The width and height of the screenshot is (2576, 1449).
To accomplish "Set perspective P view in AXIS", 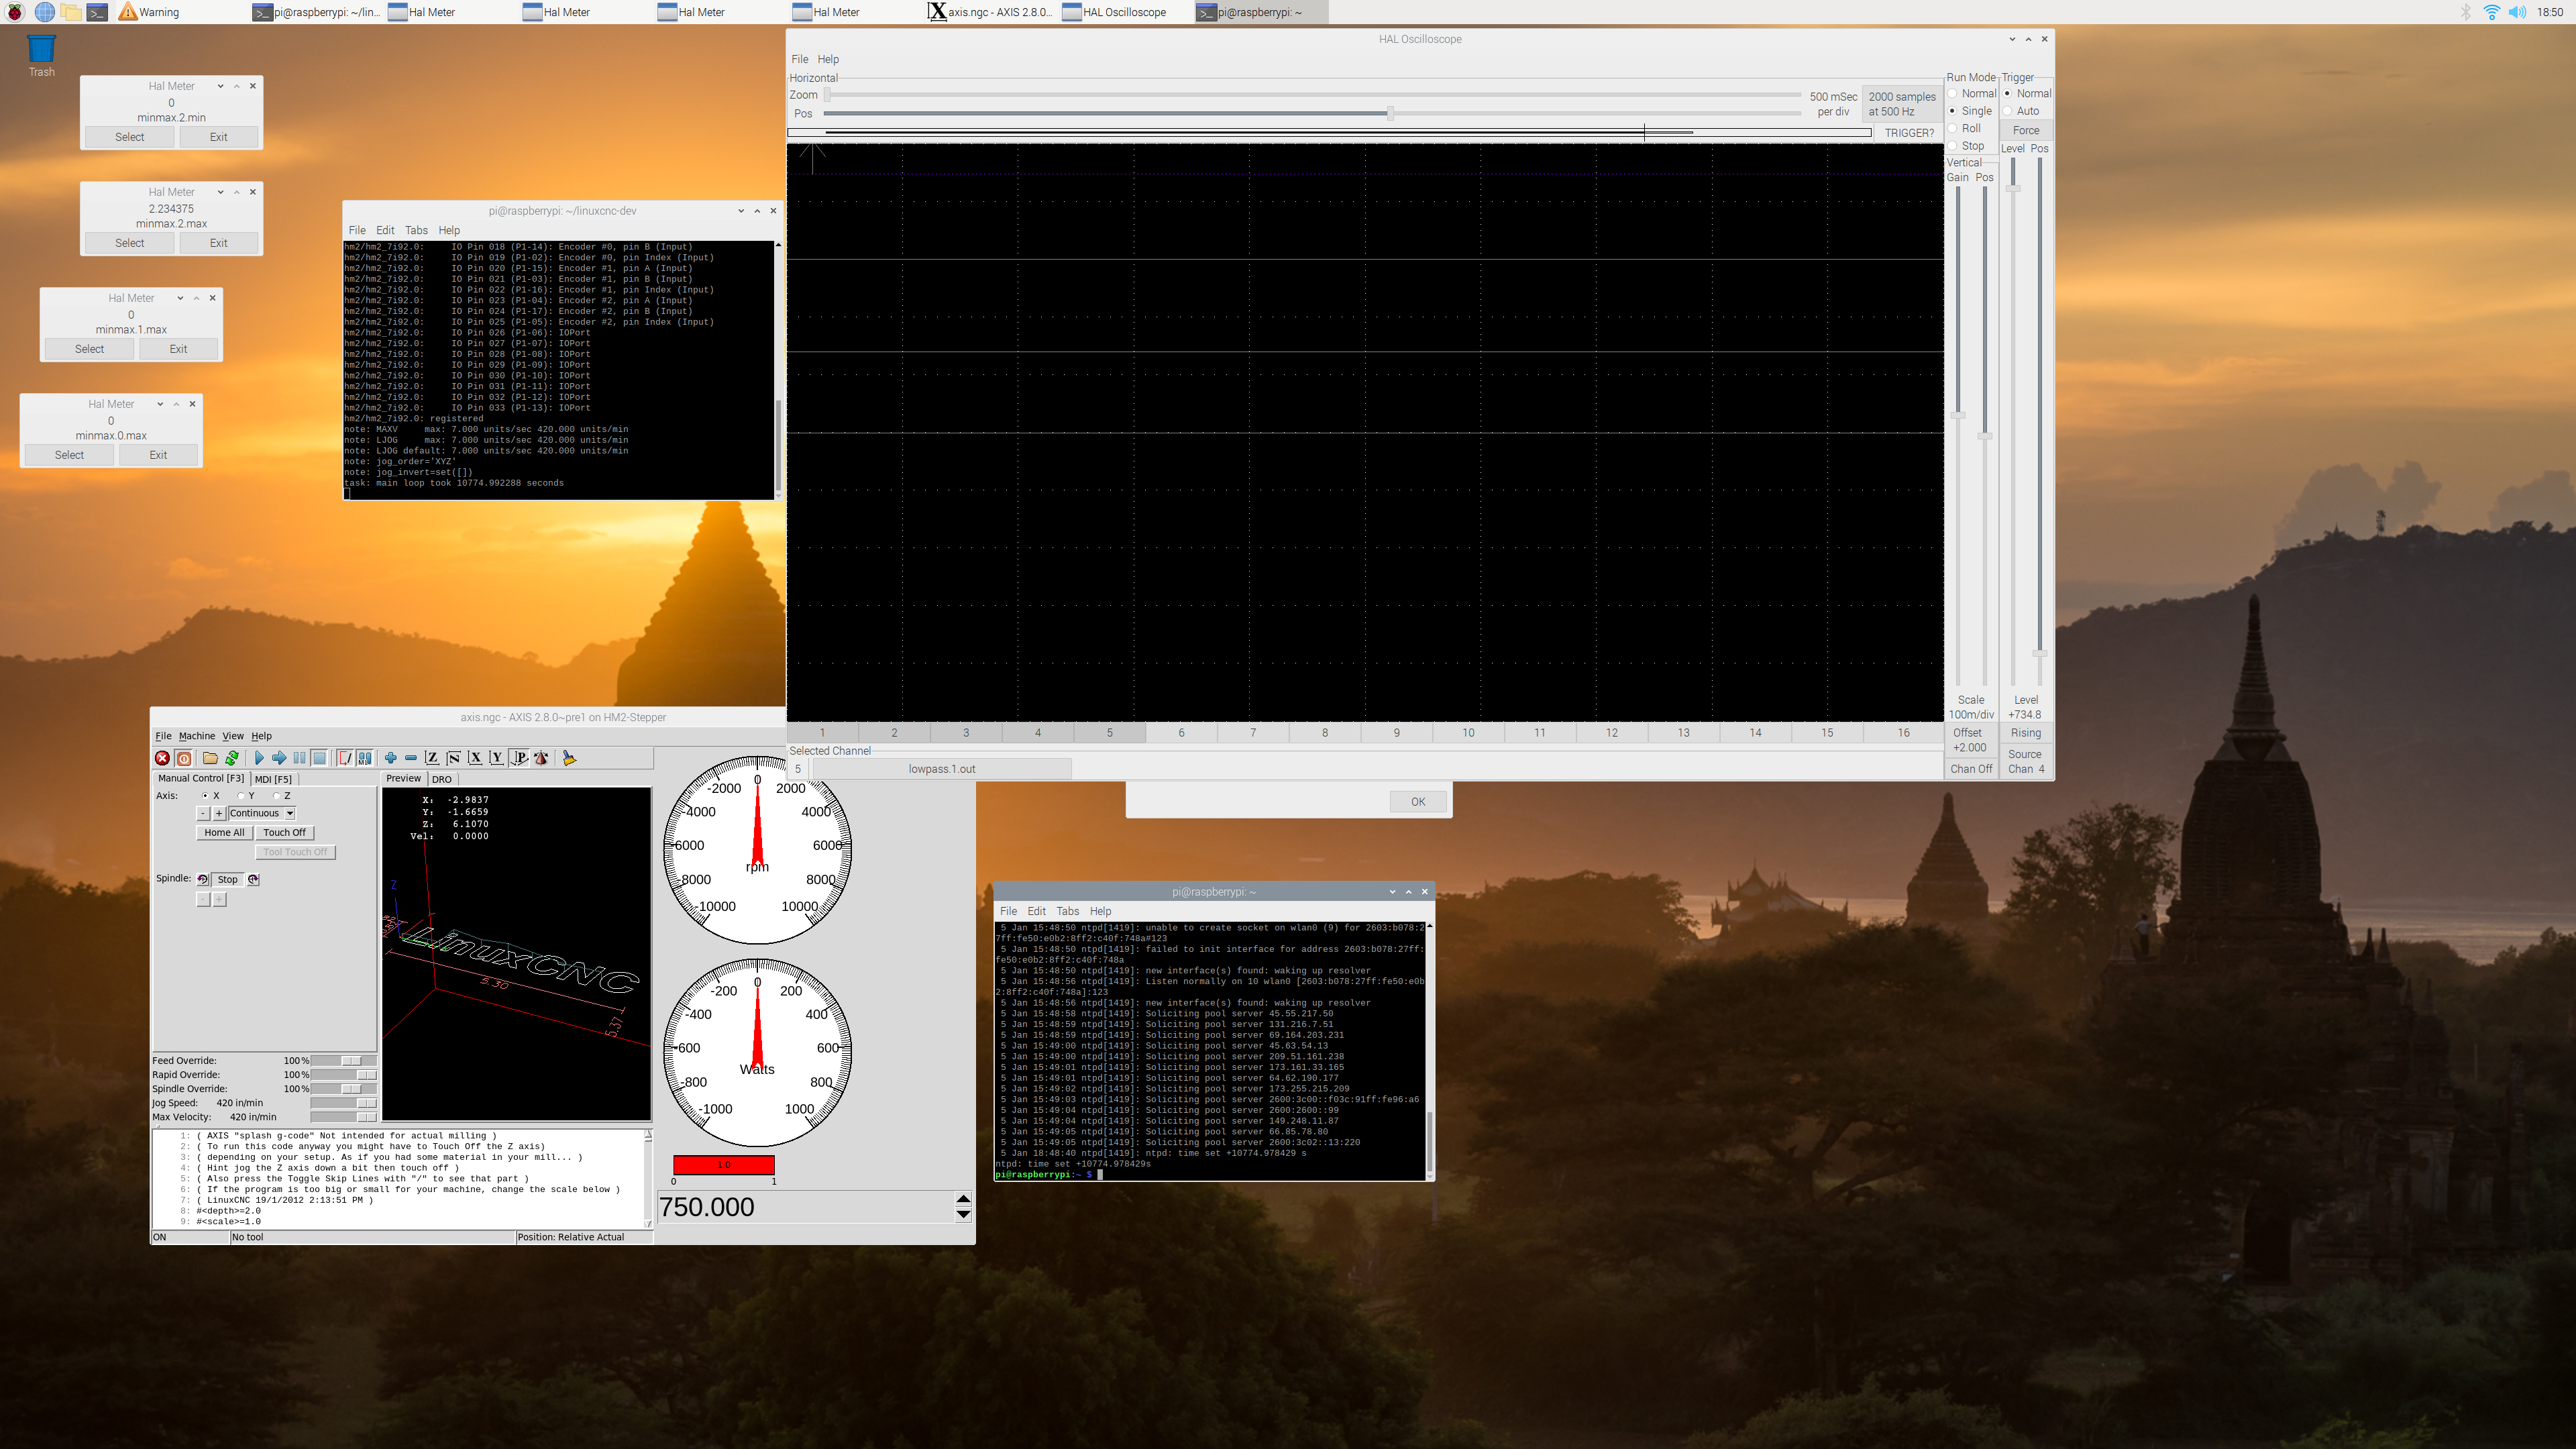I will (x=519, y=758).
